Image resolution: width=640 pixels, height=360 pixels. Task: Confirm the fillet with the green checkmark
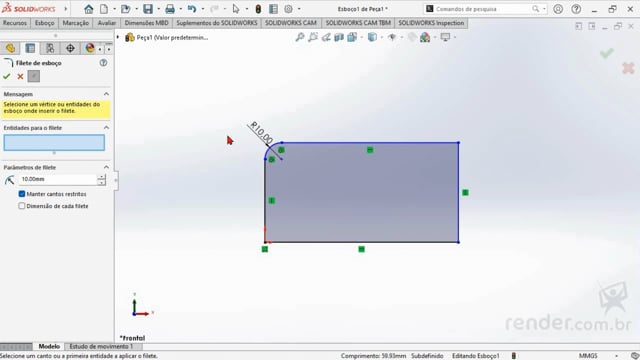[7, 76]
